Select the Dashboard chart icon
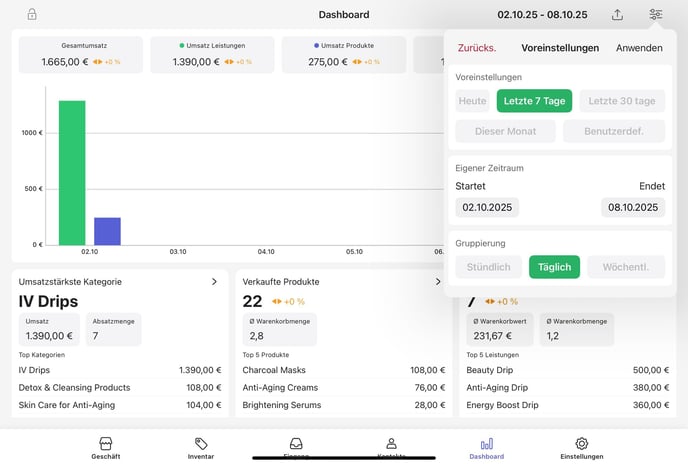688x464 pixels. click(x=487, y=447)
